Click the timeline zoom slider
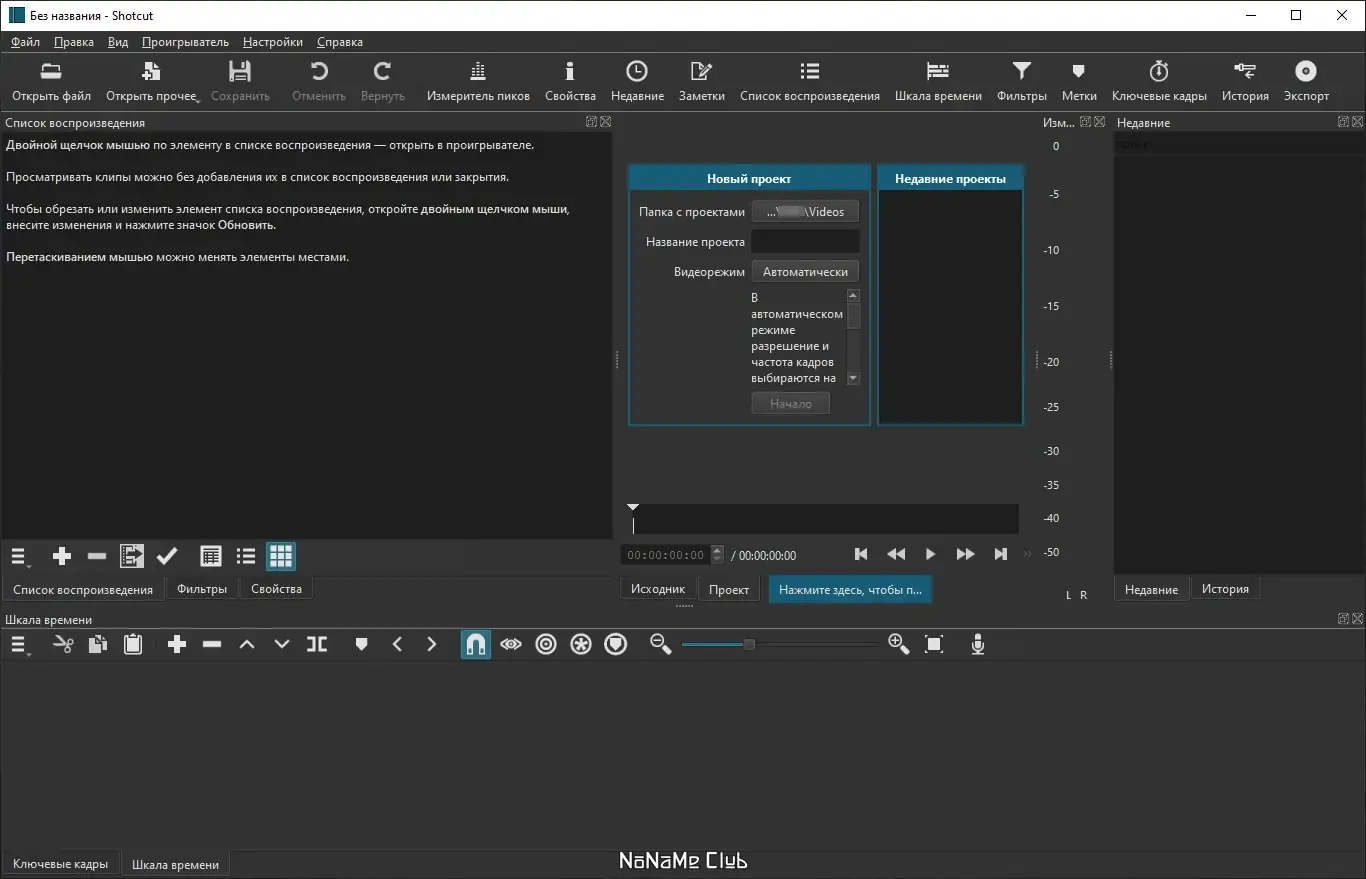1366x879 pixels. point(749,645)
